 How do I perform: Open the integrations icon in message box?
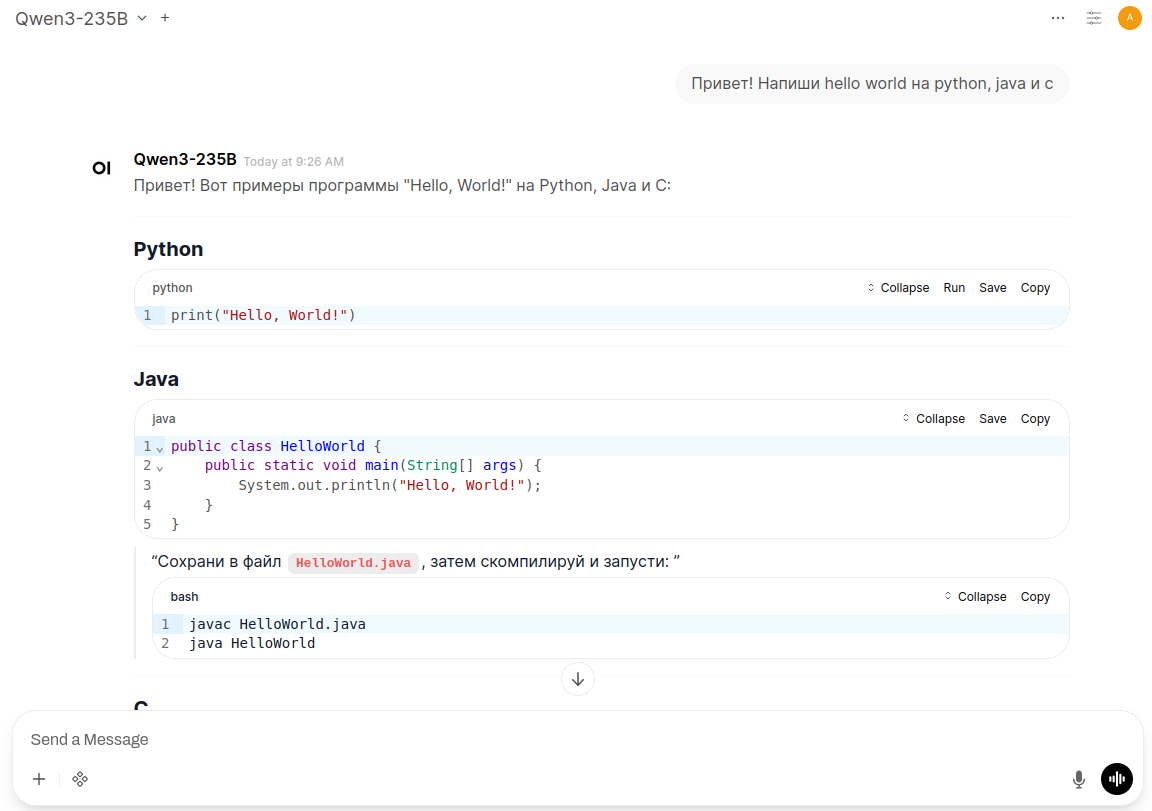coord(80,779)
